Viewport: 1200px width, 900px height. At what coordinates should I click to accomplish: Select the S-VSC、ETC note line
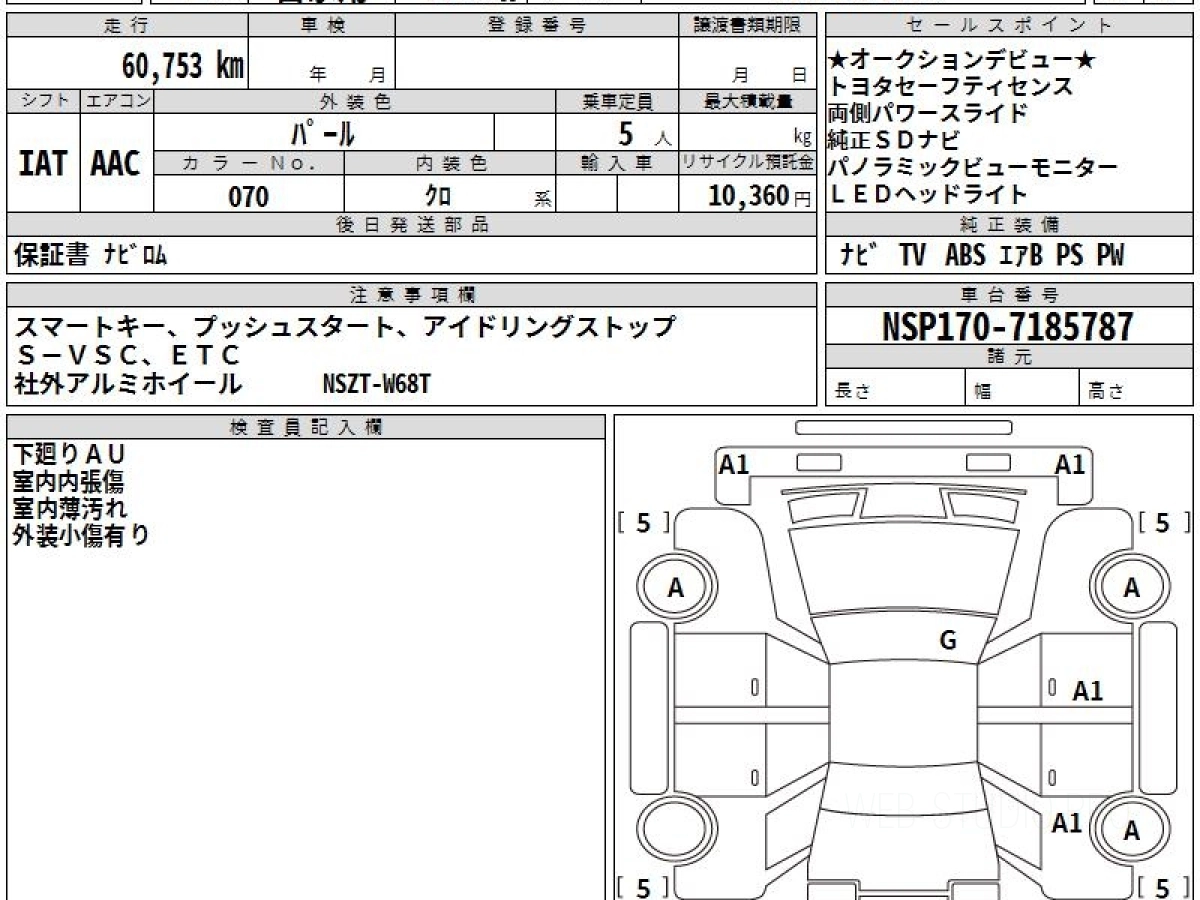[130, 354]
